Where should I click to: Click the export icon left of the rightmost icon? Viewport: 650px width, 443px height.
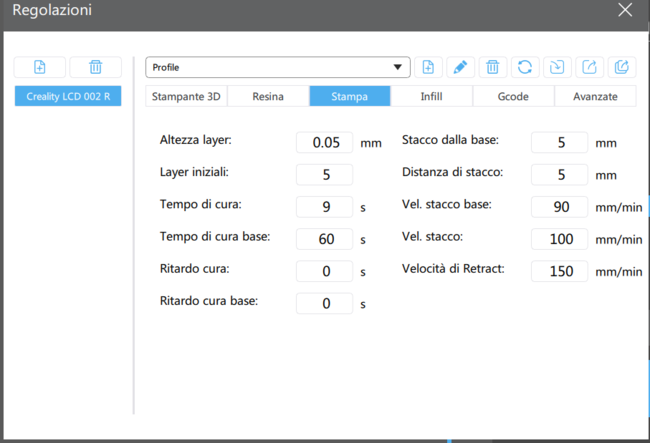click(x=590, y=67)
